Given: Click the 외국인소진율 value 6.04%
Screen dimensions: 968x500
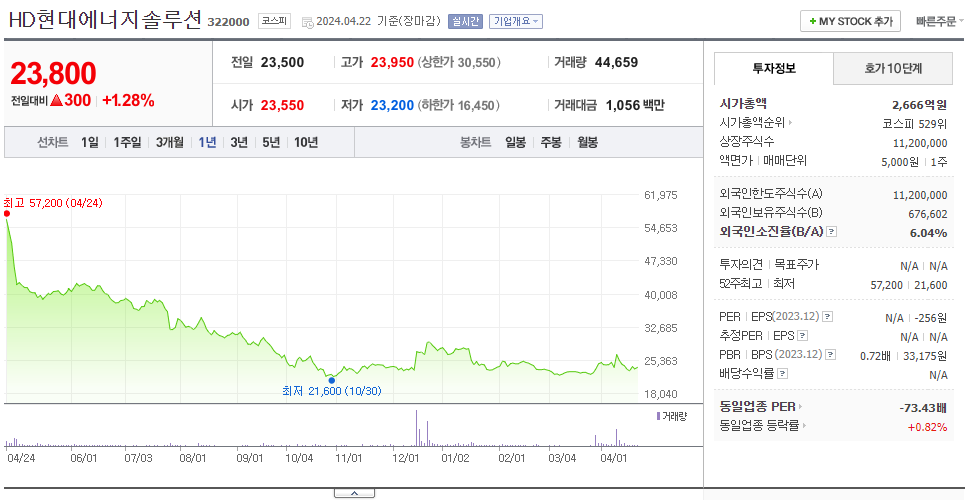Looking at the screenshot, I should 928,233.
